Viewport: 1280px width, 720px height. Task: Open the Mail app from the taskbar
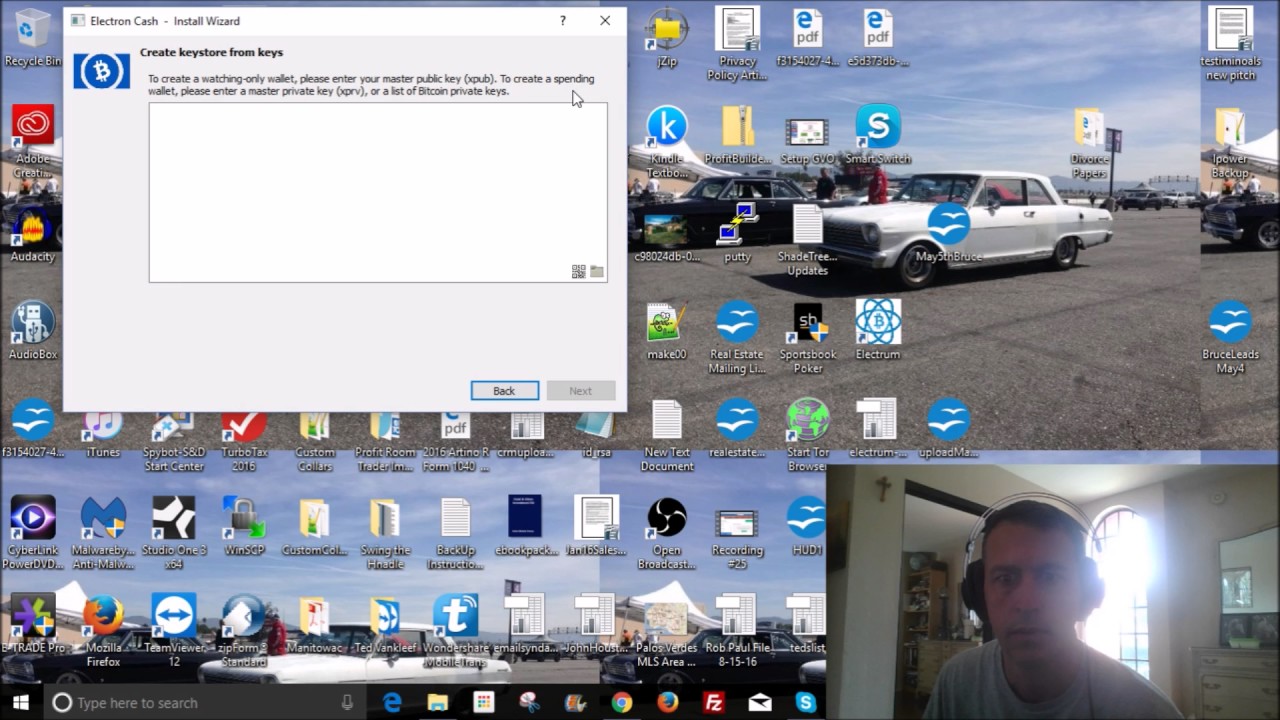click(760, 703)
